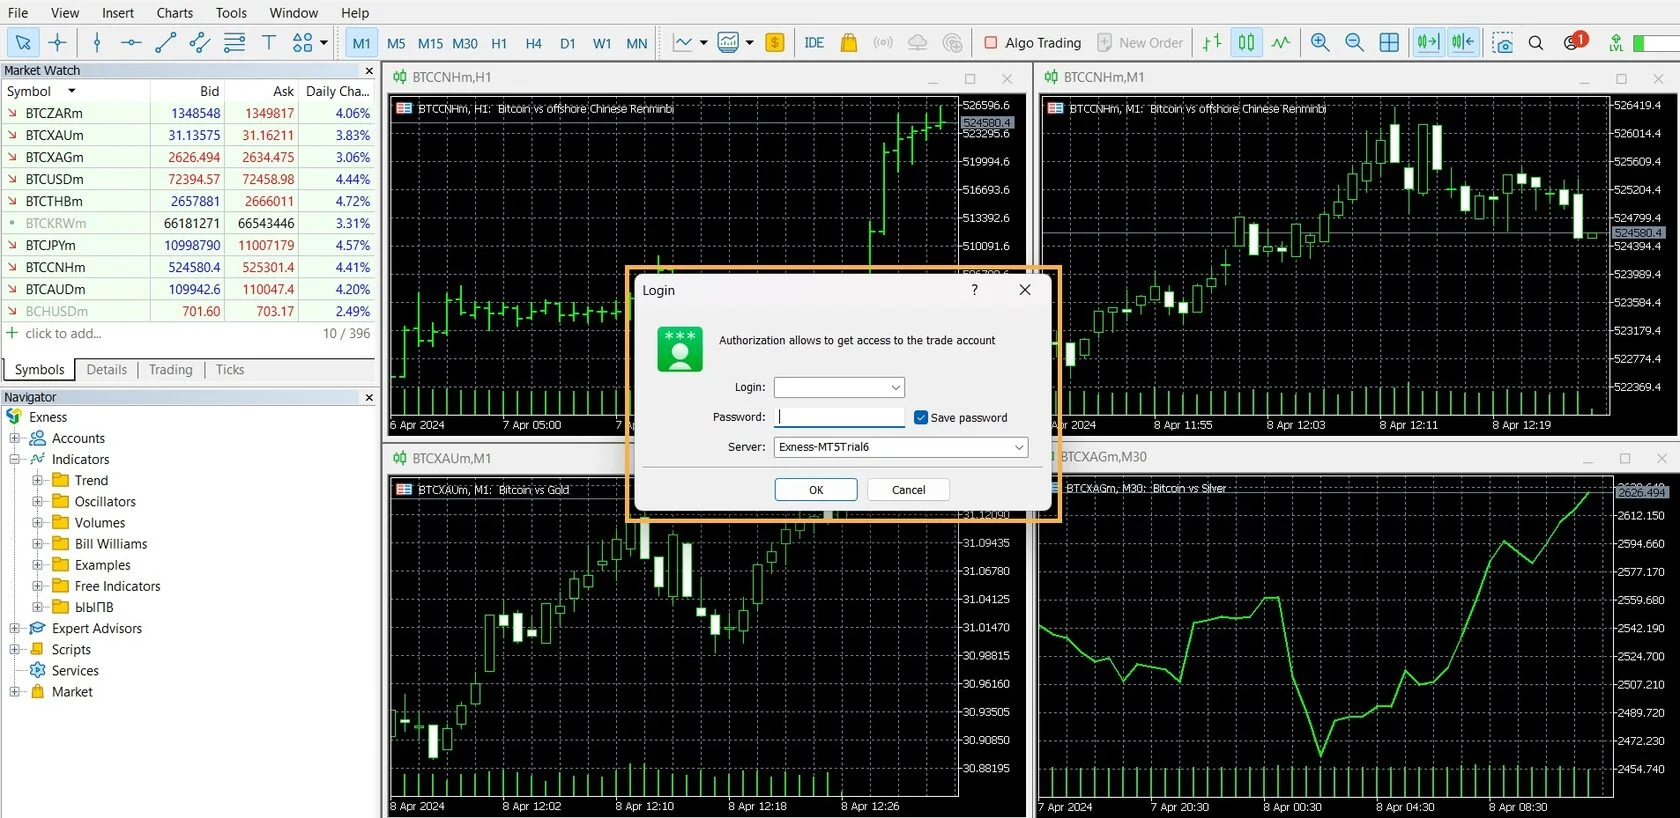
Task: Switch to bar chart display
Action: point(1212,42)
